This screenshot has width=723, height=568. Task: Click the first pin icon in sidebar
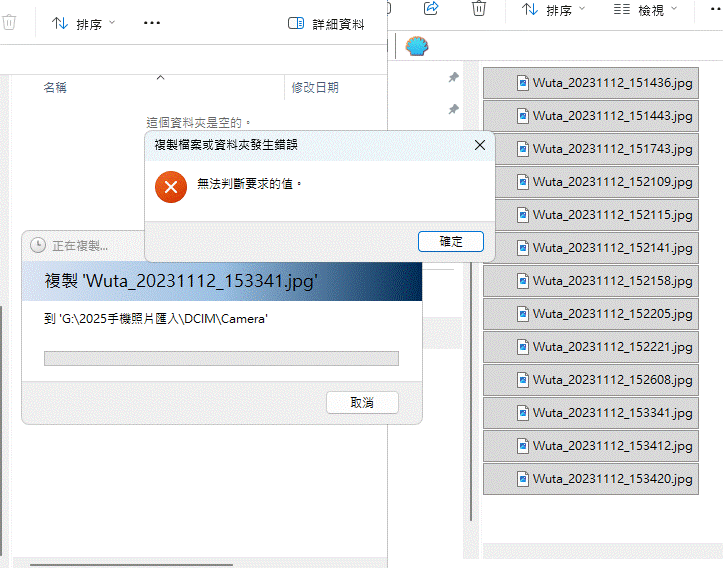[454, 77]
